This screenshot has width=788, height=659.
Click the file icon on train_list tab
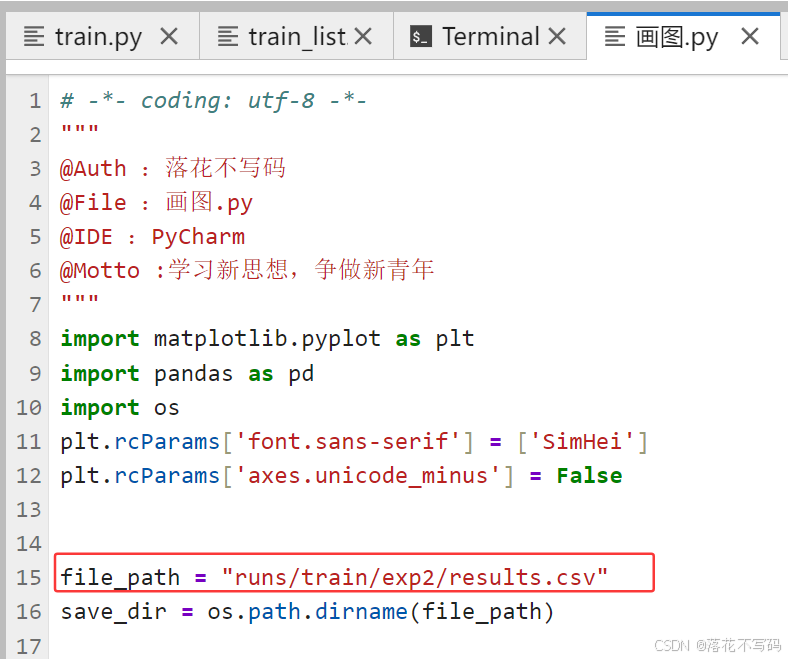click(x=228, y=37)
